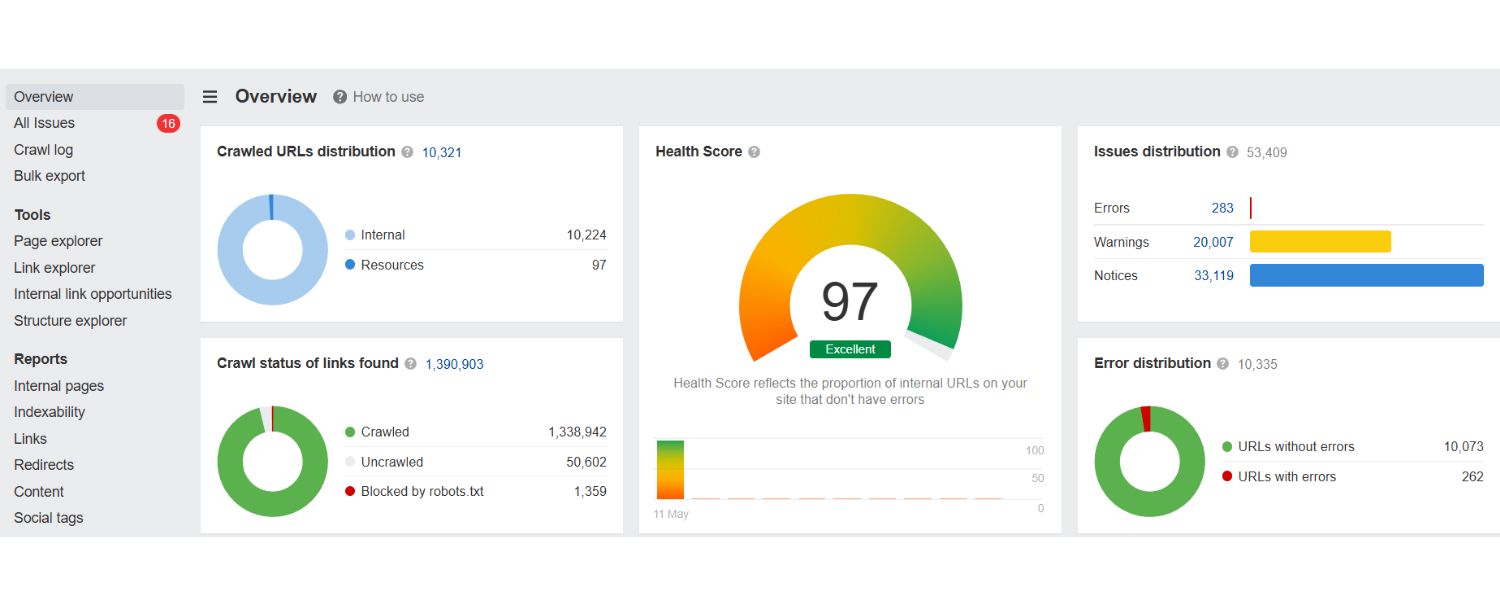Switch to the Crawl log view

(43, 149)
